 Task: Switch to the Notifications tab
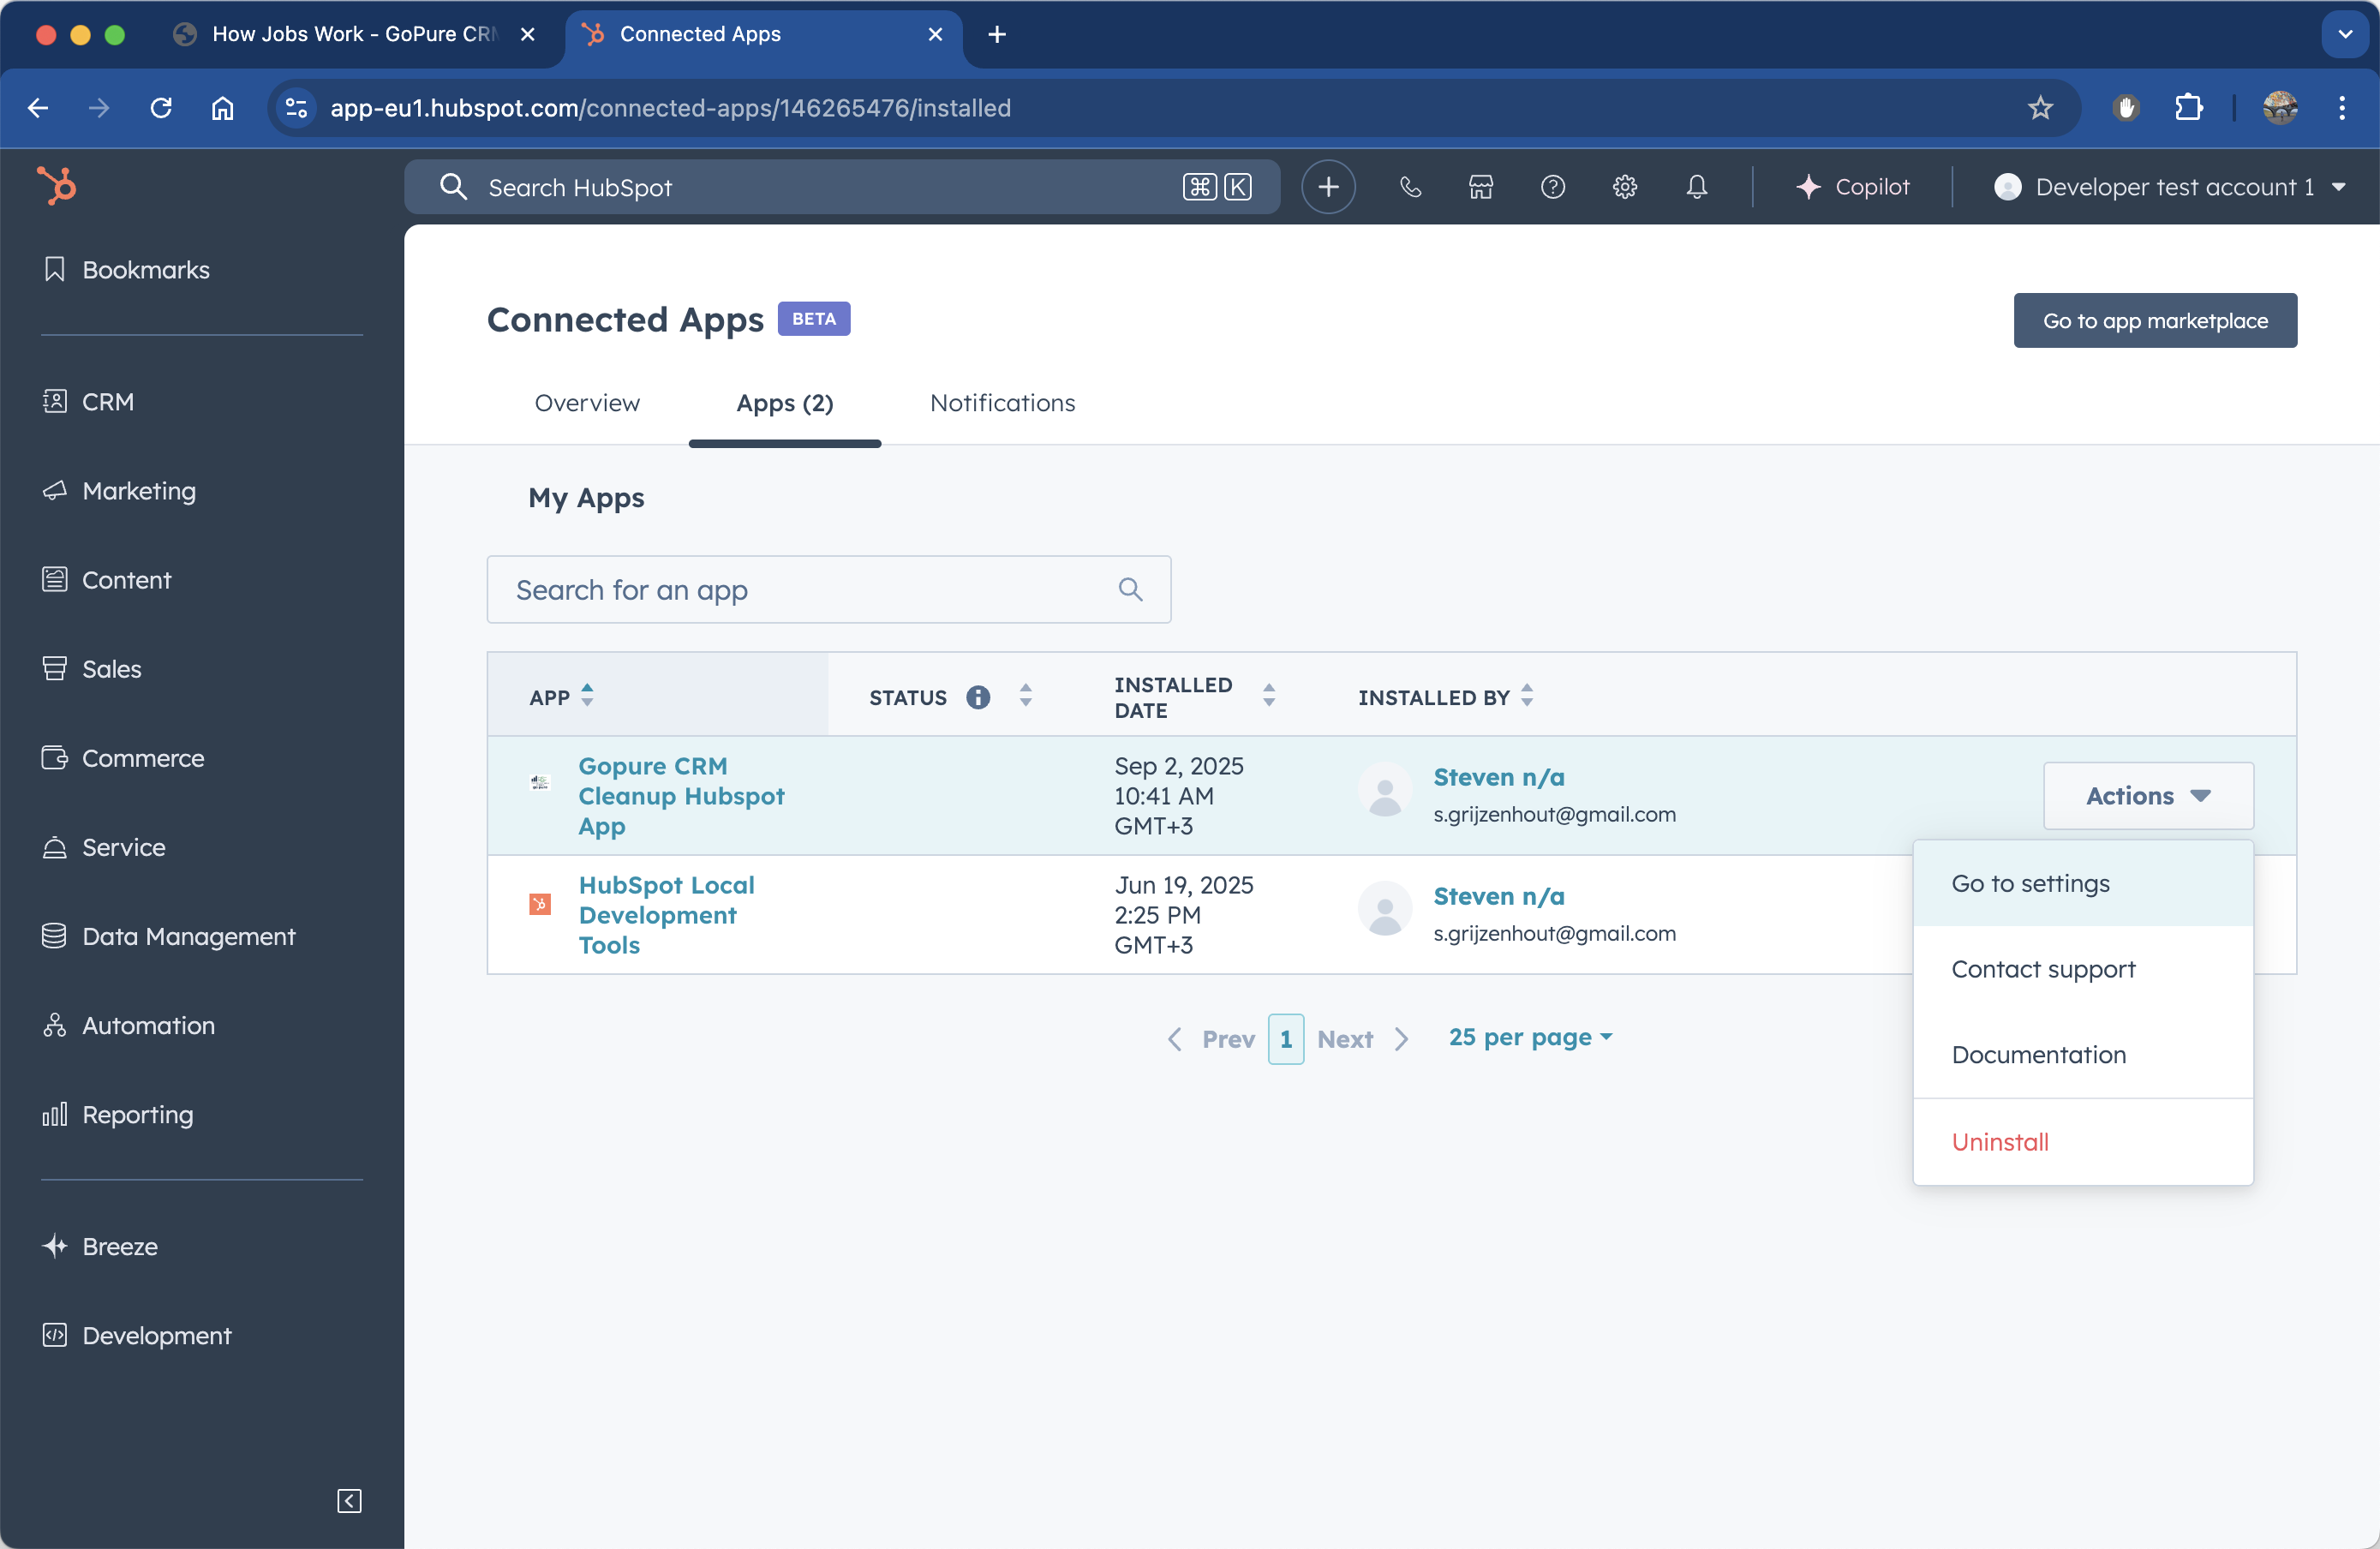(x=1002, y=403)
